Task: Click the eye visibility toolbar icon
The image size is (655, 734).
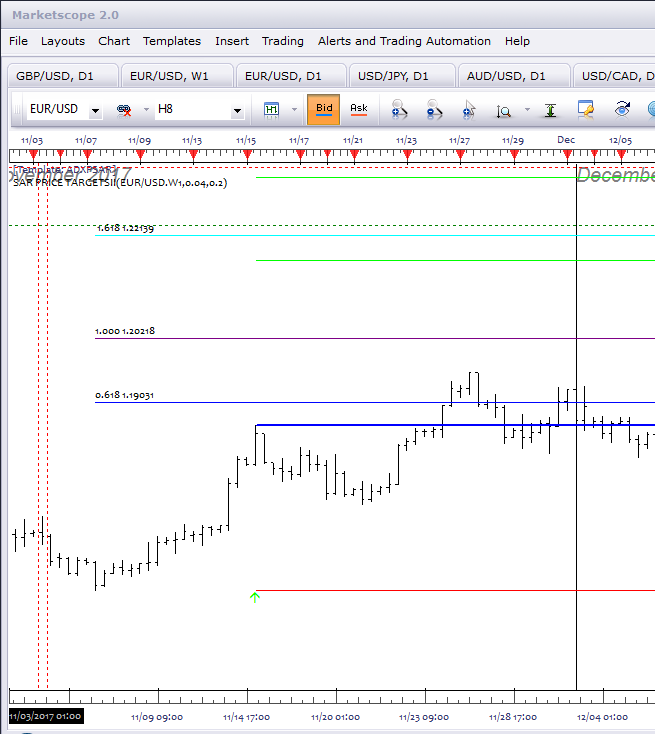Action: coord(622,109)
